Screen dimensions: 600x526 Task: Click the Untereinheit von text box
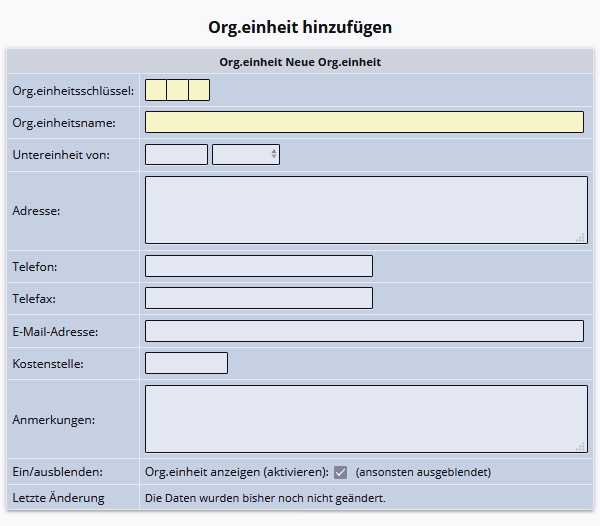click(176, 155)
